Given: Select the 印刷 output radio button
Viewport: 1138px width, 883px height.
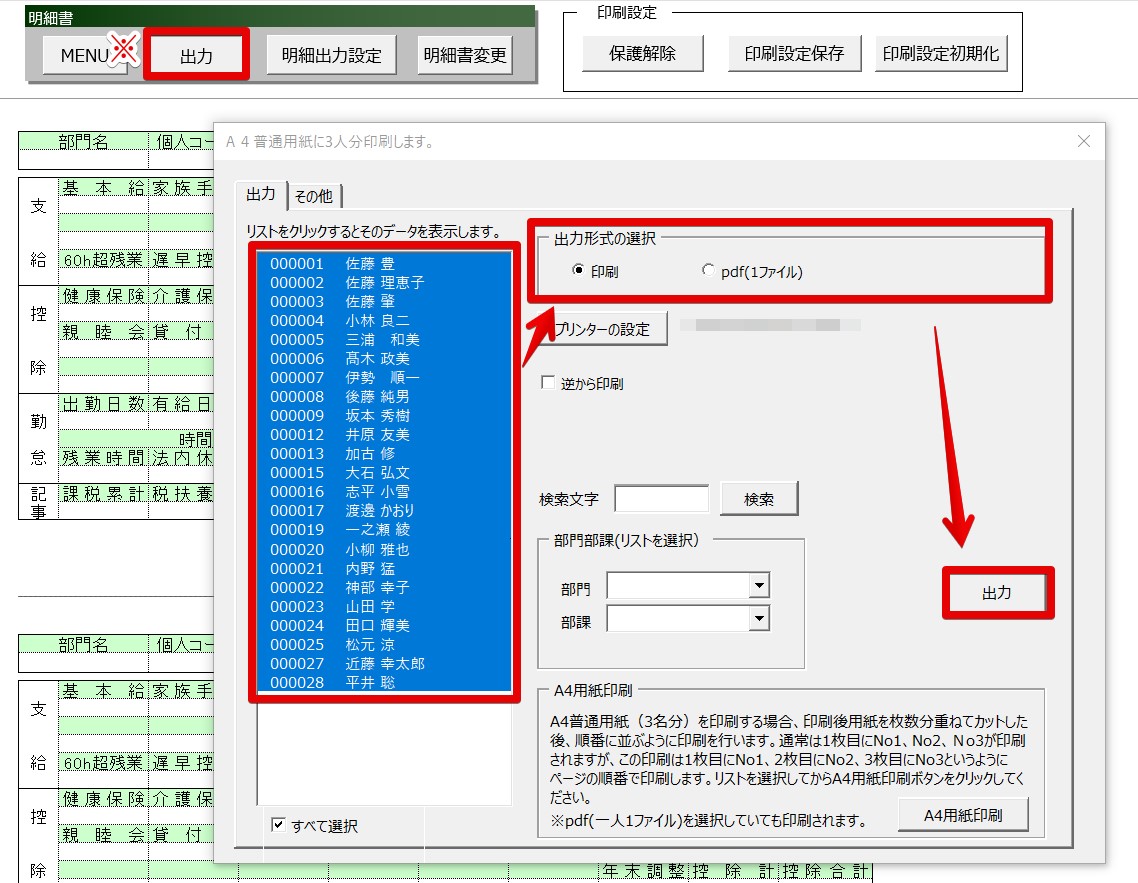Looking at the screenshot, I should [578, 270].
